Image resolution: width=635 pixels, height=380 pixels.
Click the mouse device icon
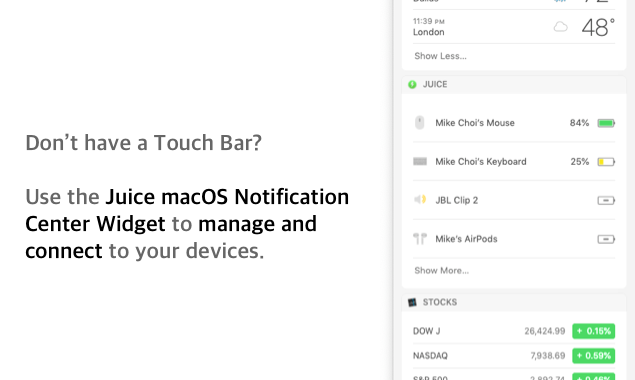[x=420, y=122]
